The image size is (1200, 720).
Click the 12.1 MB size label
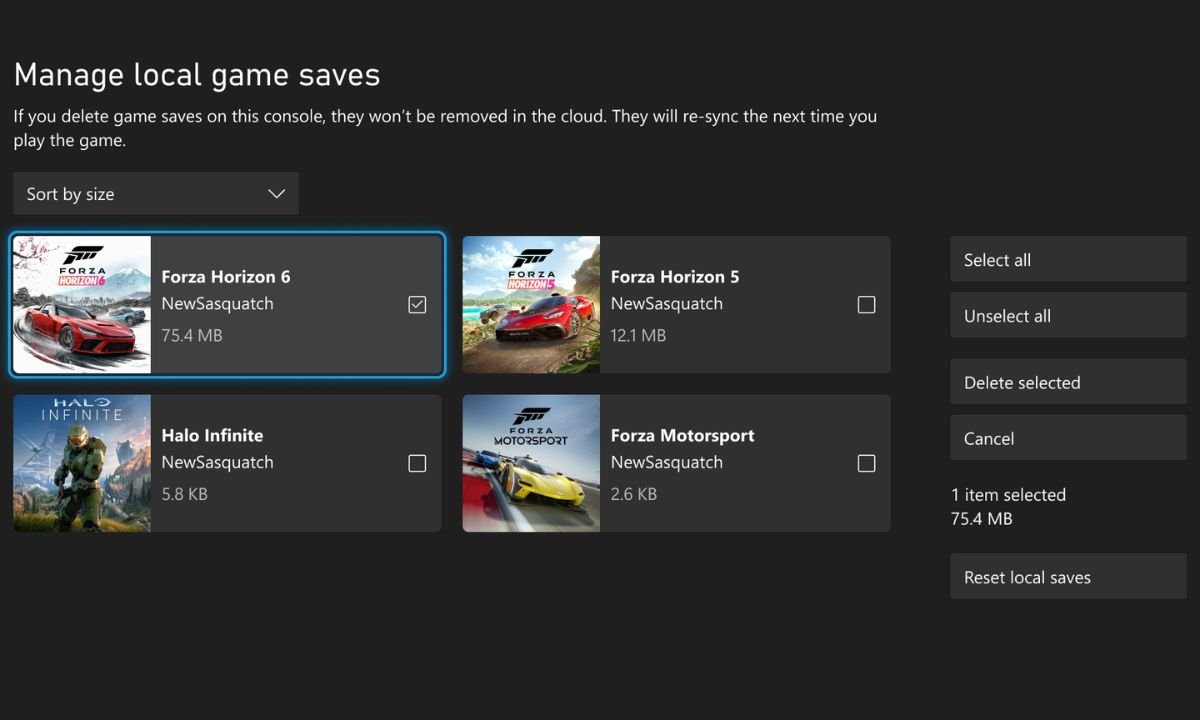pos(638,335)
